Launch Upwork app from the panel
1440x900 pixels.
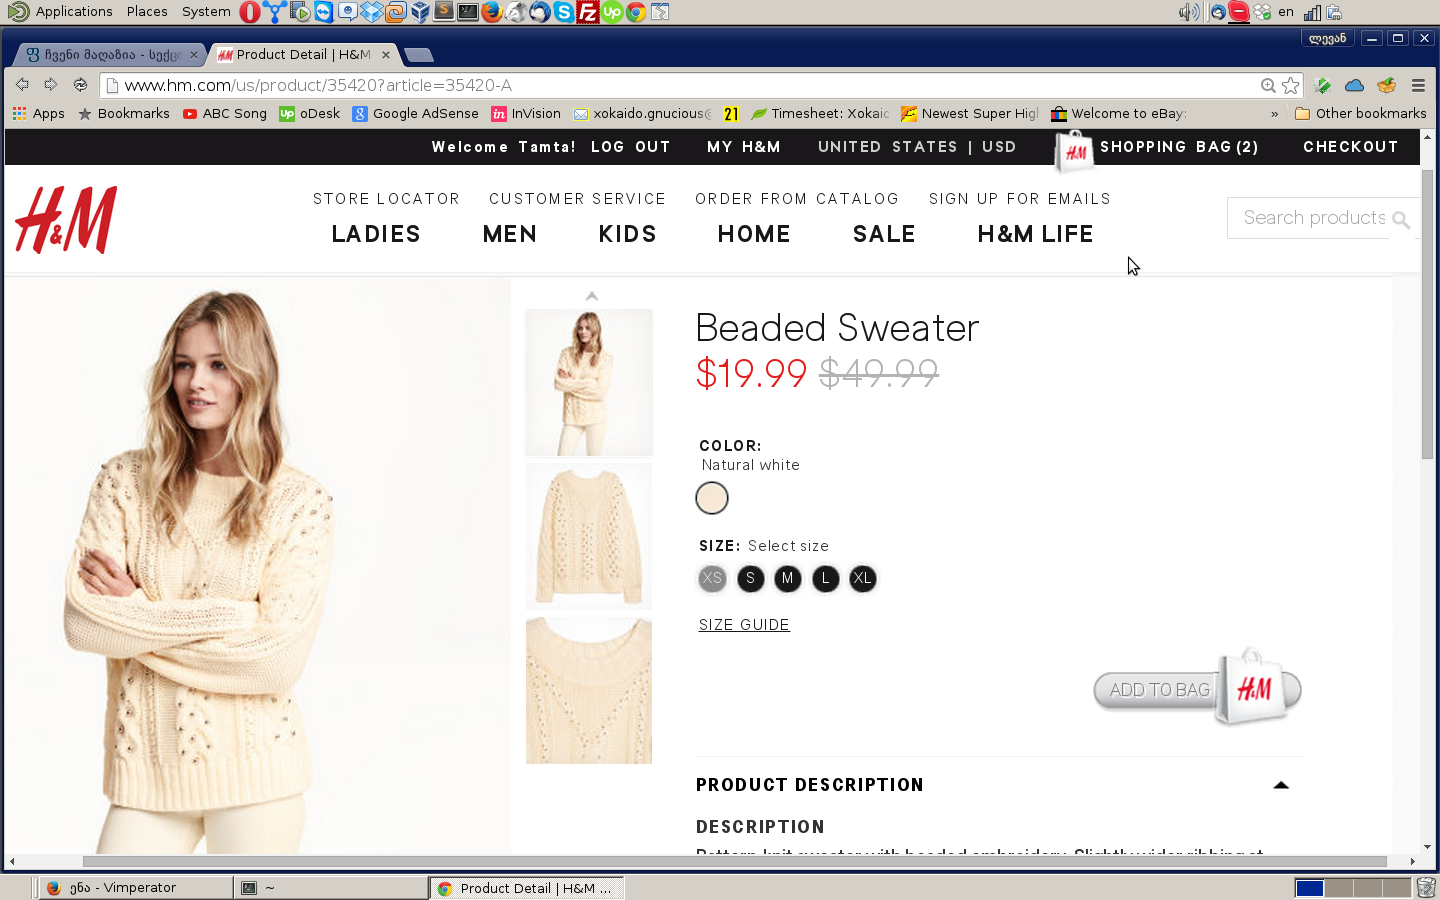click(x=612, y=12)
